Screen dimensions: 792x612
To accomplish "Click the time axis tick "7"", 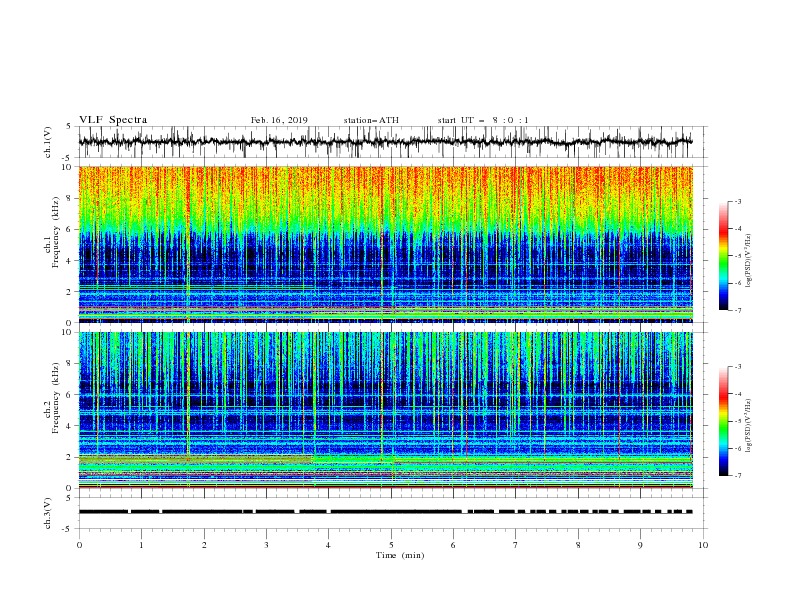I will click(516, 545).
